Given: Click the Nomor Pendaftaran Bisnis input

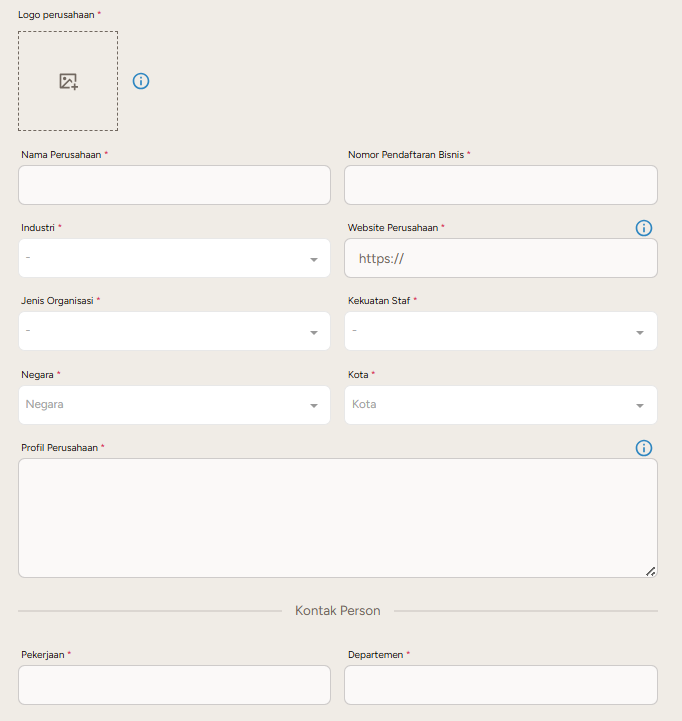Looking at the screenshot, I should pyautogui.click(x=500, y=185).
